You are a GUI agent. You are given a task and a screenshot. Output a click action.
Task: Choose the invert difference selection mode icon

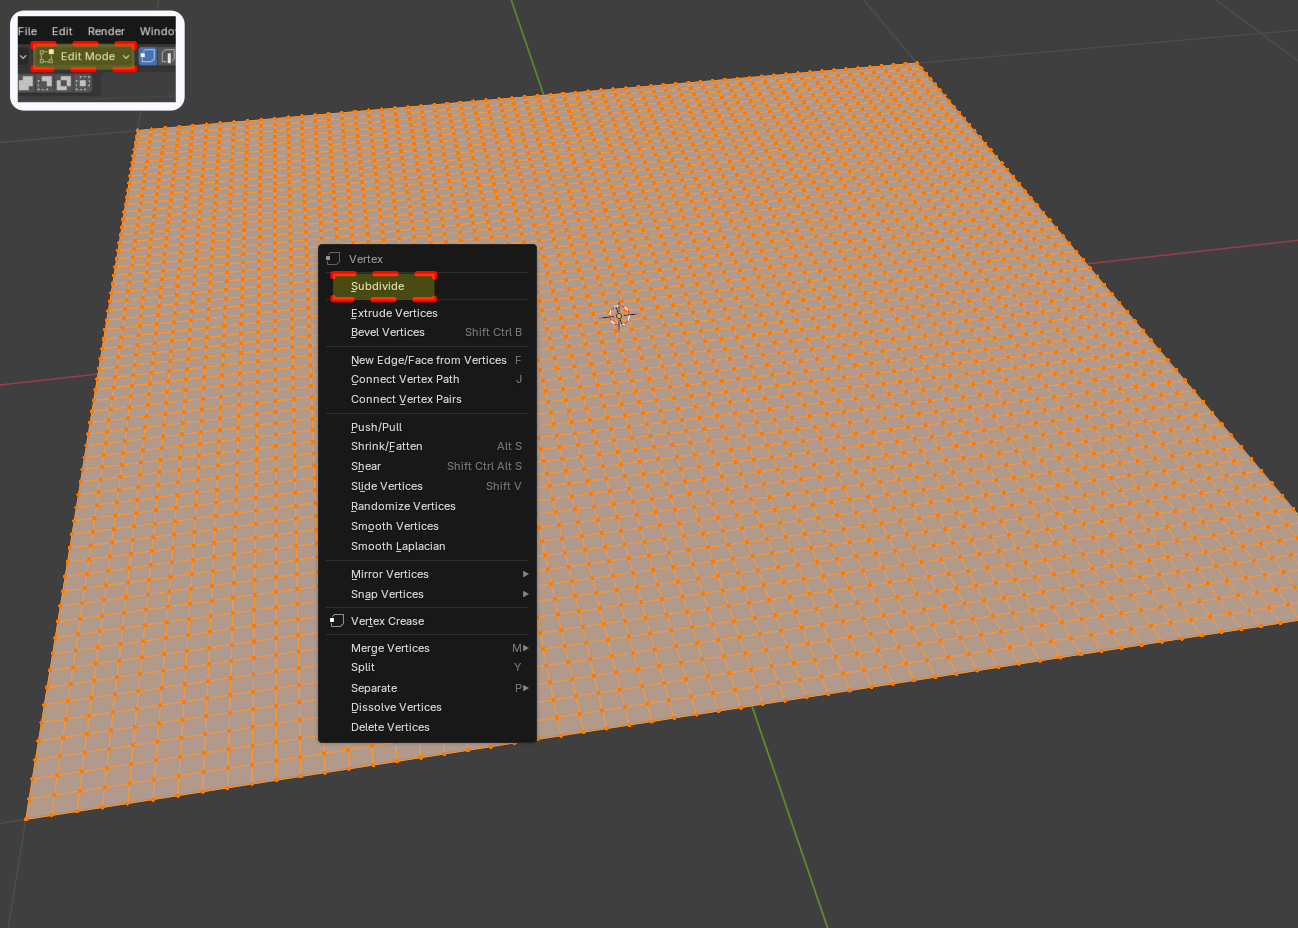pos(64,84)
